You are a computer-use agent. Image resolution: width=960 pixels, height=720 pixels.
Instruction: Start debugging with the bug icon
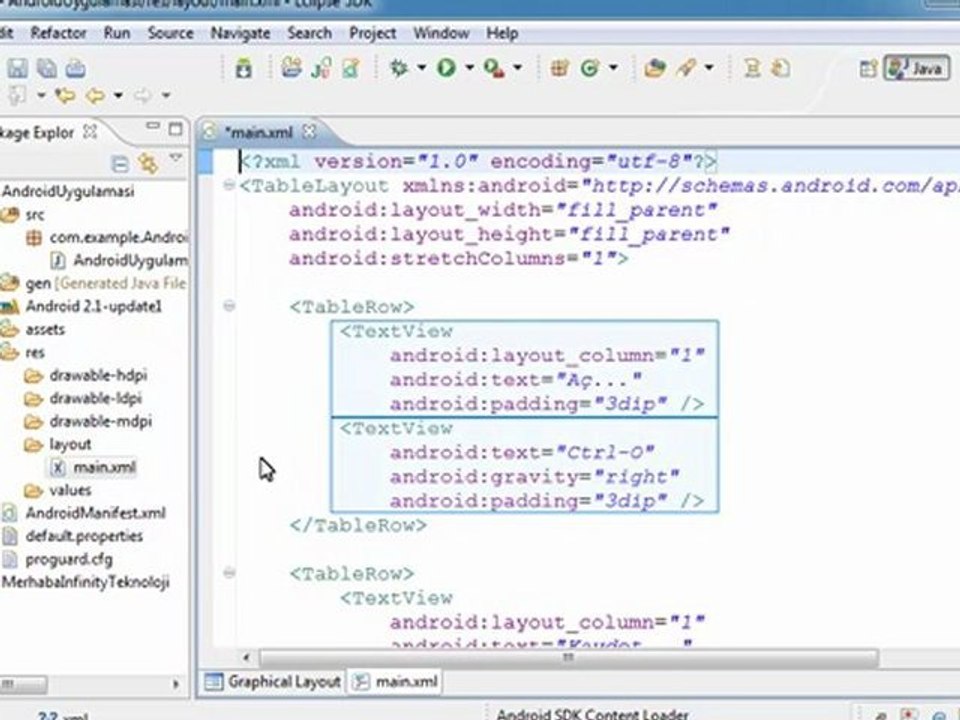click(x=399, y=67)
